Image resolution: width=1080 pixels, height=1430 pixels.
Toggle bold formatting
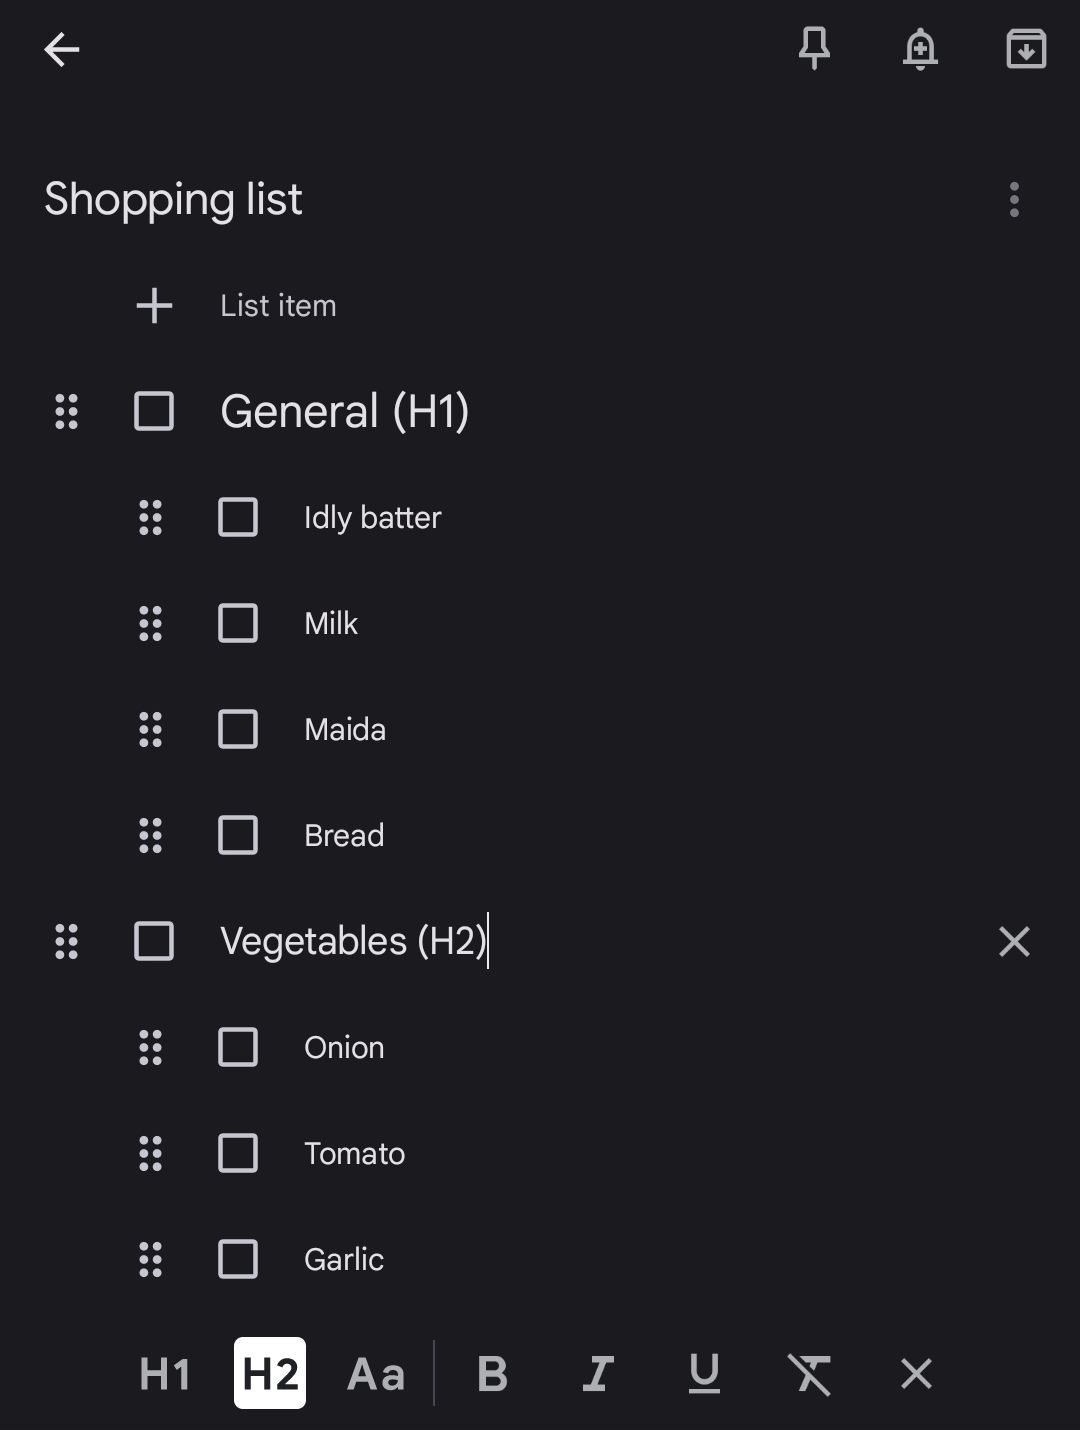492,1374
